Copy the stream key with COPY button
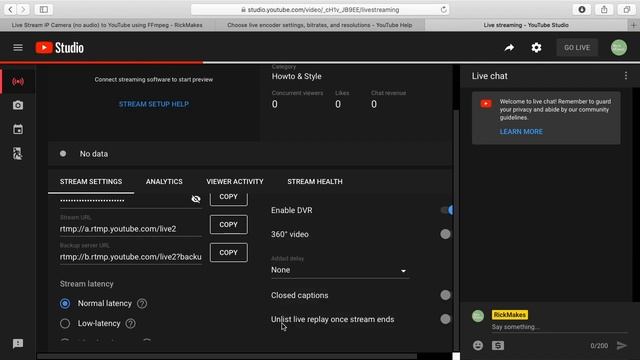The width and height of the screenshot is (640, 360). 229,198
